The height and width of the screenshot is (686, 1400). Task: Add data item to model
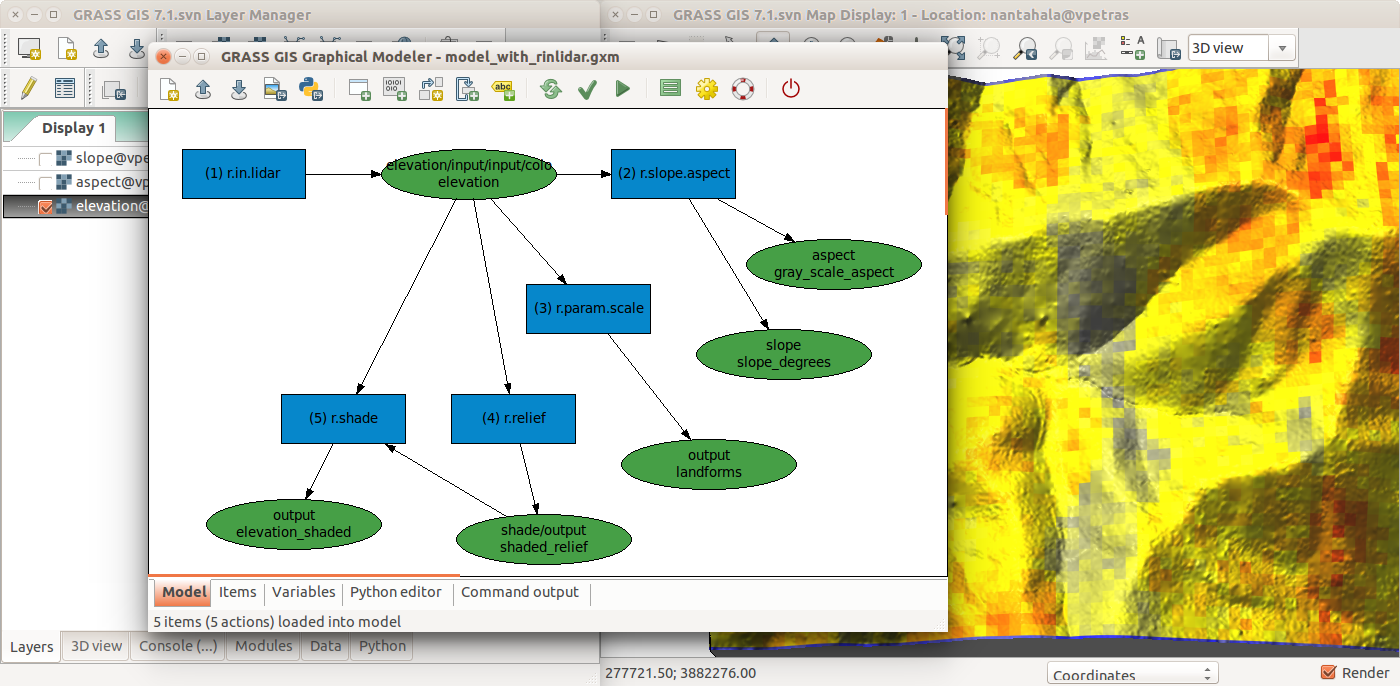tap(395, 89)
